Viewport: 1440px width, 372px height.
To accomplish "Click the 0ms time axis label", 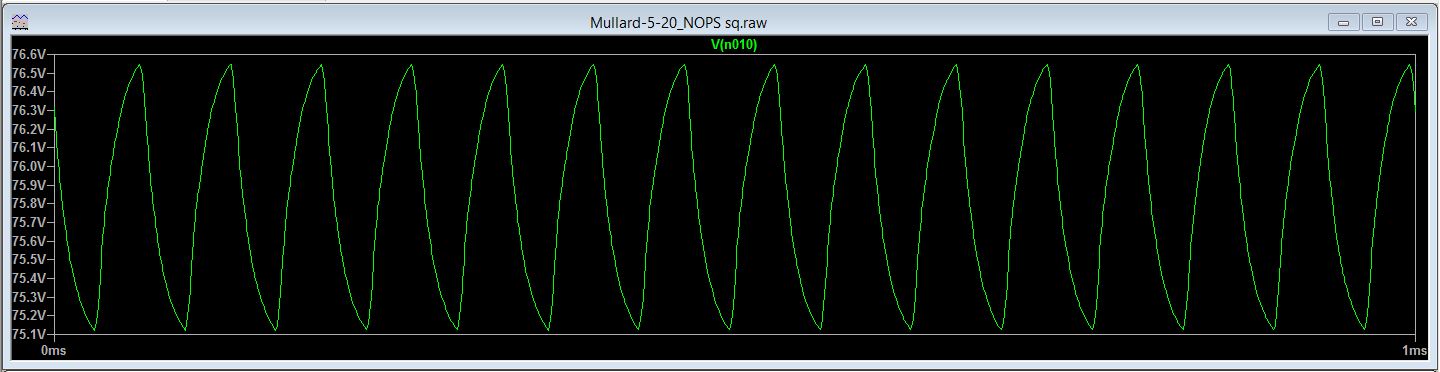I will point(53,351).
